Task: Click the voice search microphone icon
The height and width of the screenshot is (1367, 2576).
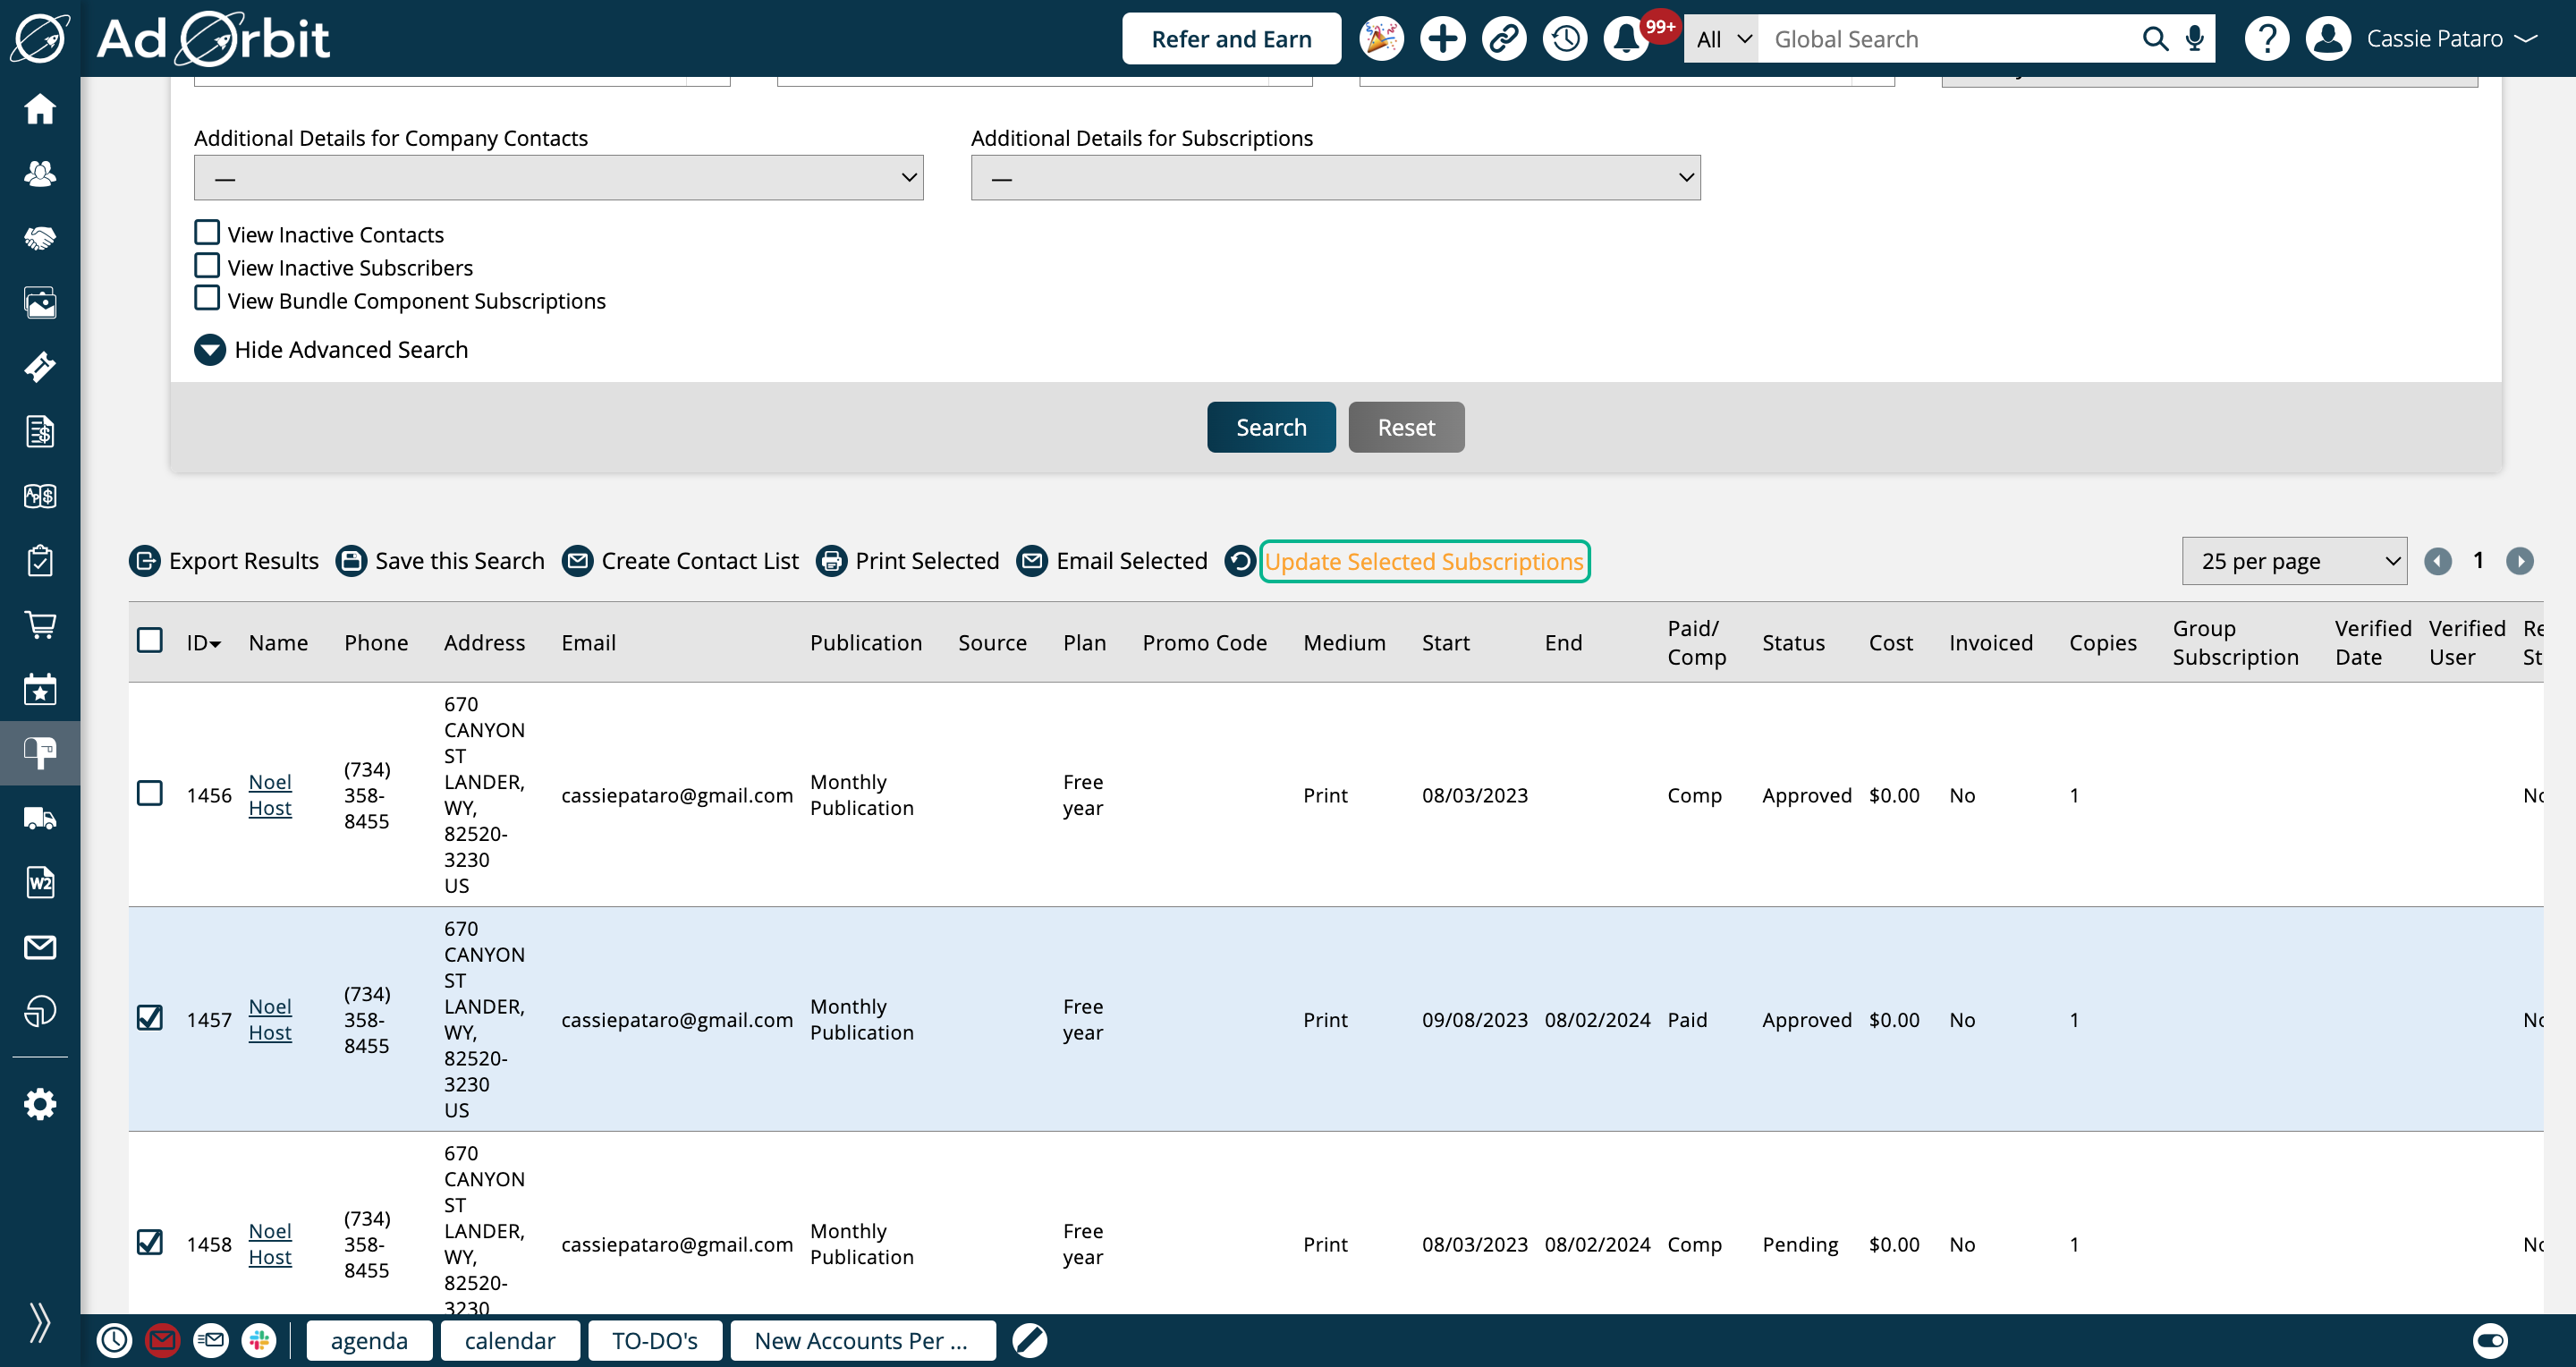Action: [2194, 39]
